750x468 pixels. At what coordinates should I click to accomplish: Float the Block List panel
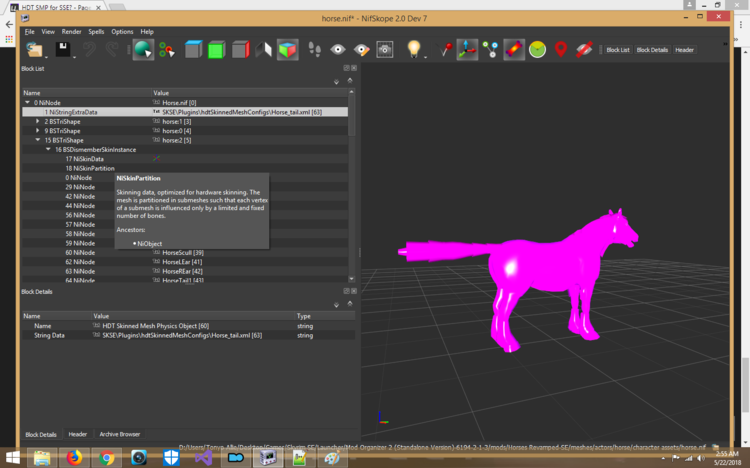347,68
